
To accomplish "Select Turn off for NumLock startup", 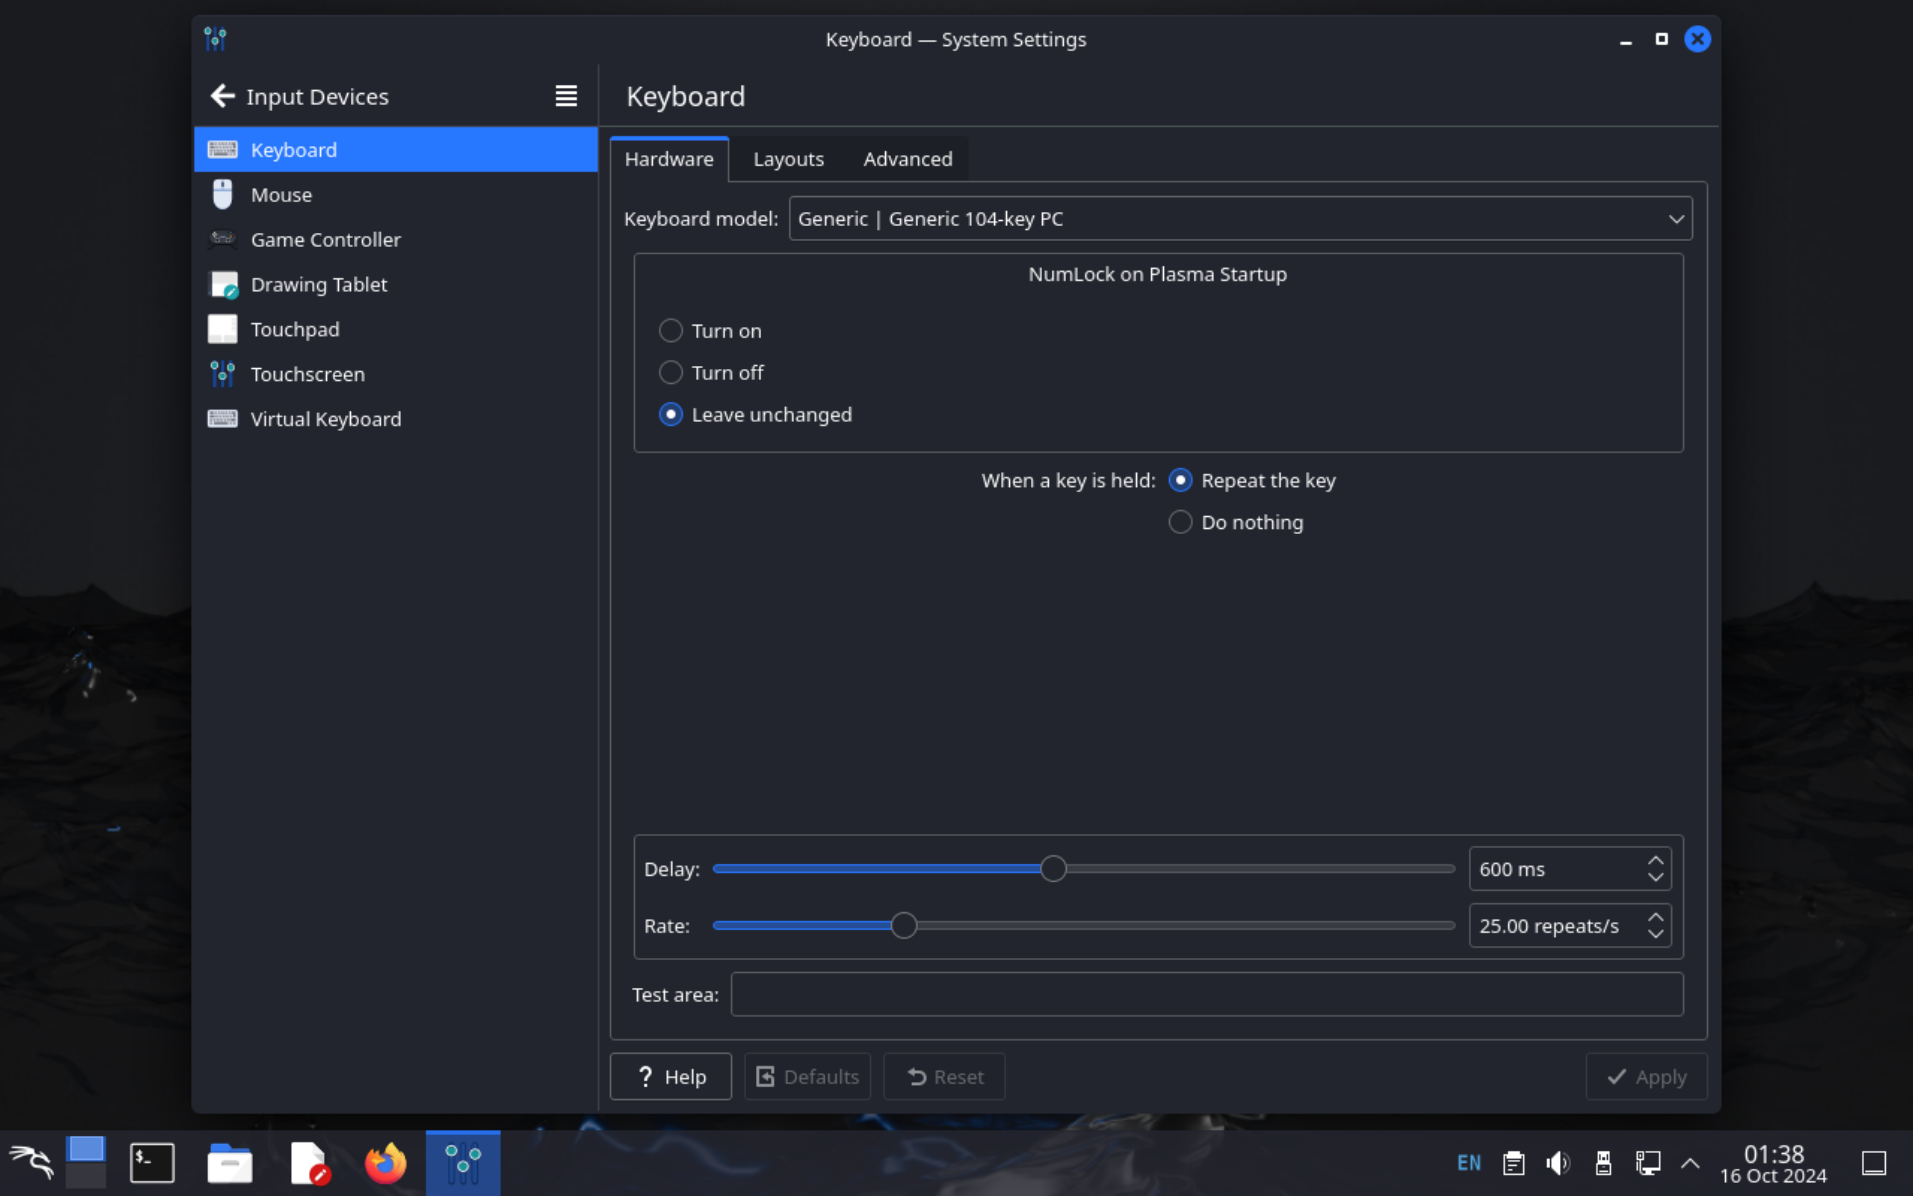I will (x=670, y=372).
